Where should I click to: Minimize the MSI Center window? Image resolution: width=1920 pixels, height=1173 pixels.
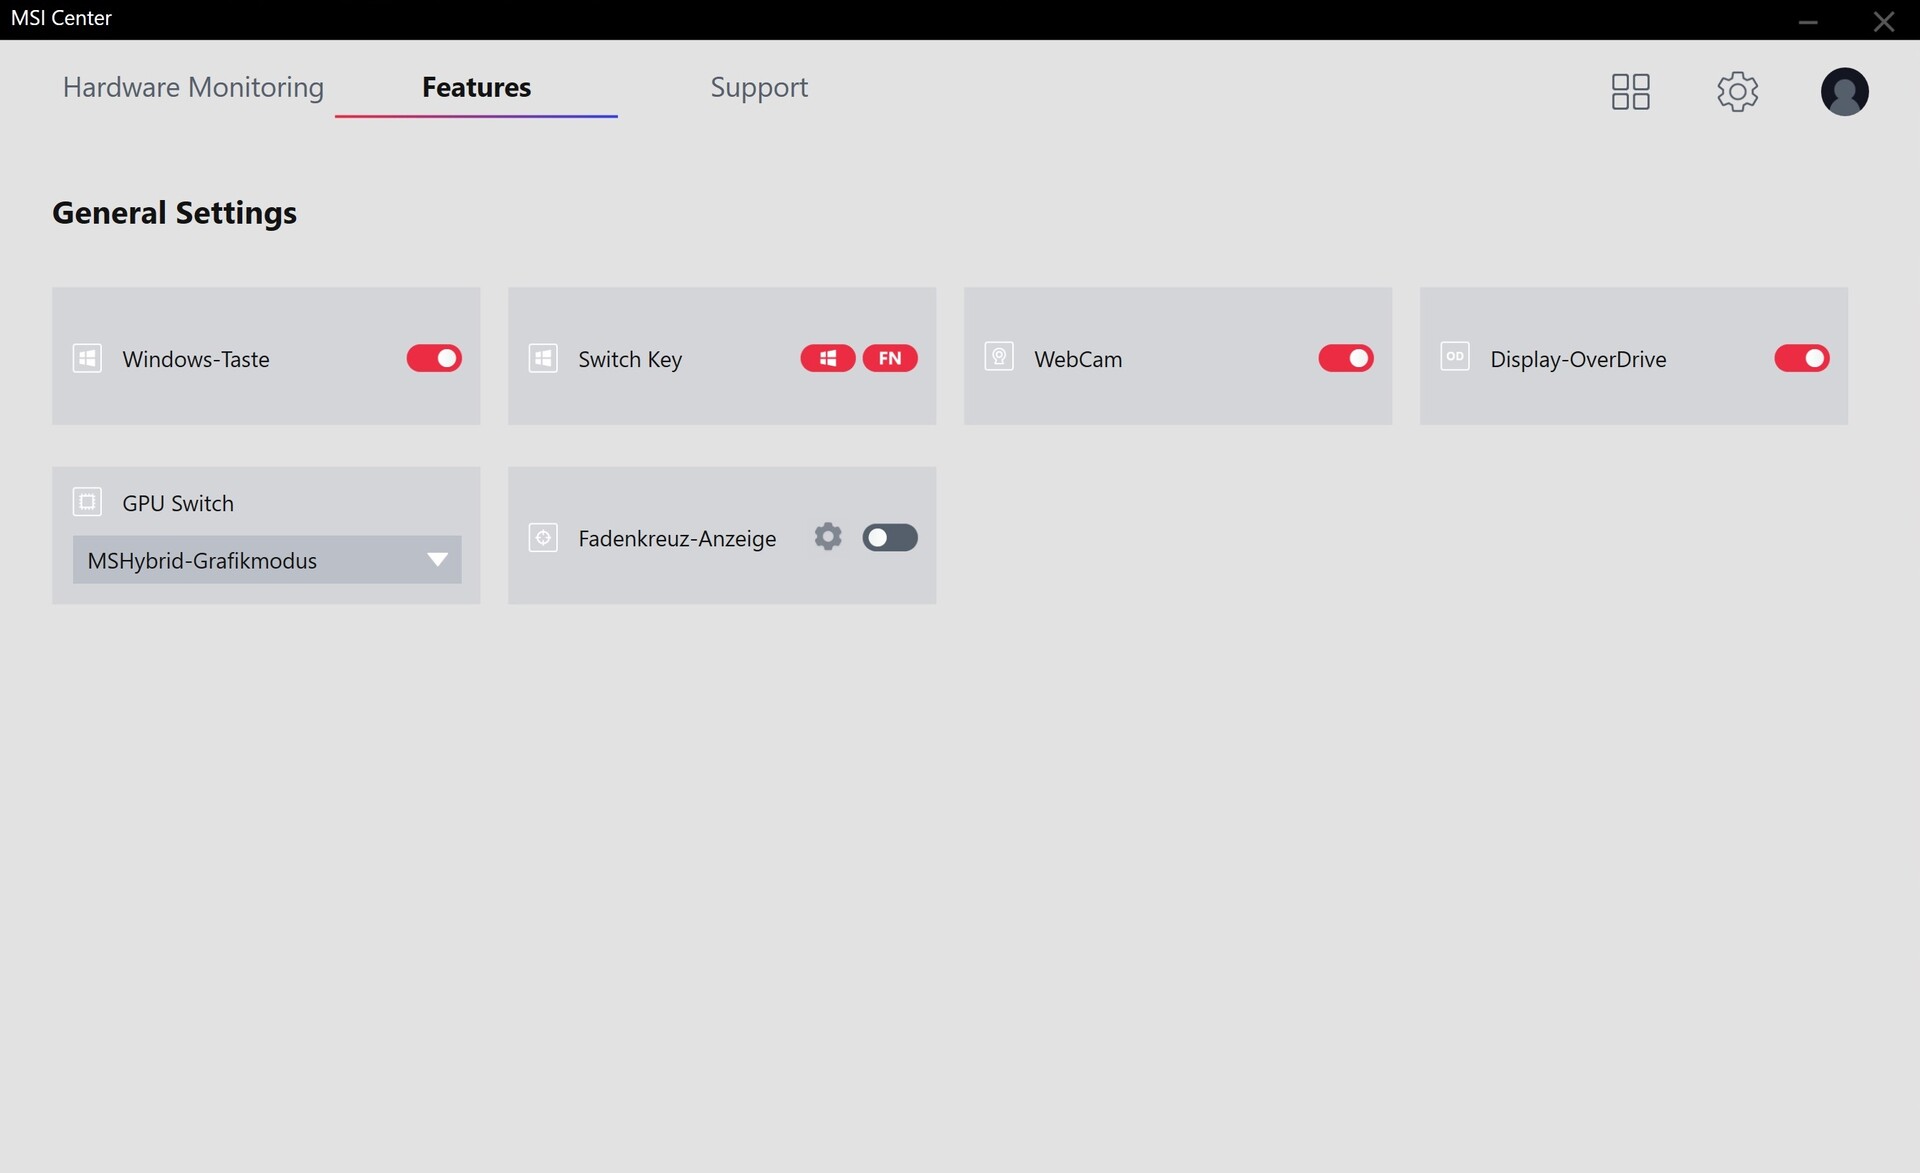tap(1808, 21)
